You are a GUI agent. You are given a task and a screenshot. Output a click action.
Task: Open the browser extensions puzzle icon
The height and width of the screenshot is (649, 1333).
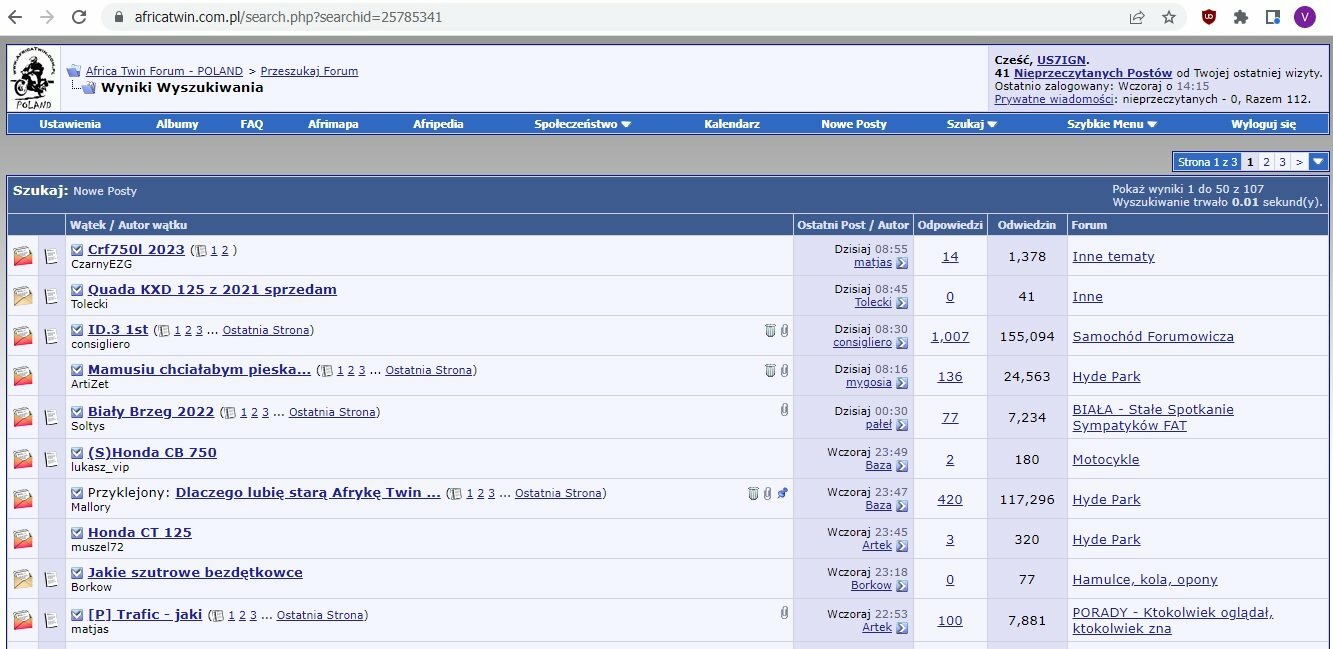(x=1241, y=17)
